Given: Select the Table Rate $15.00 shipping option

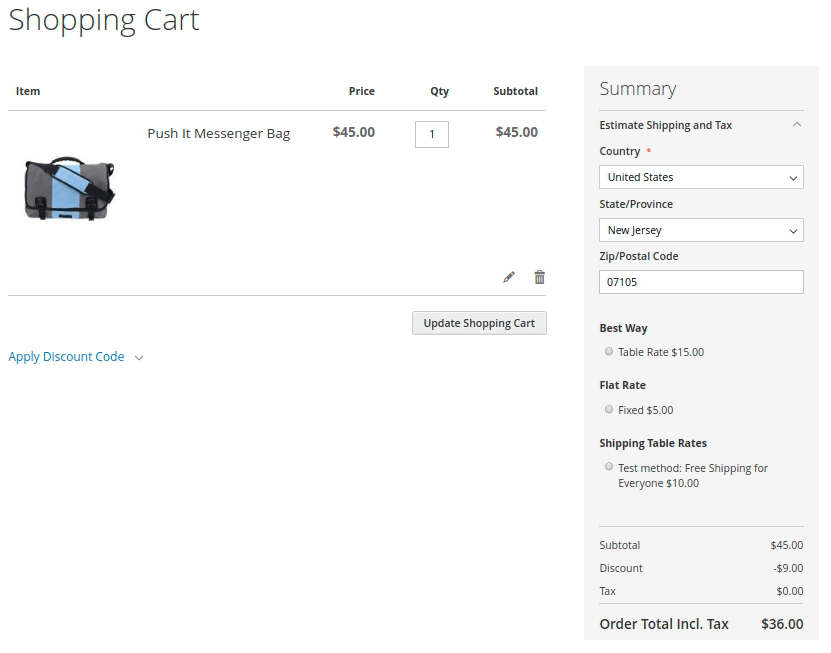Looking at the screenshot, I should click(x=609, y=352).
